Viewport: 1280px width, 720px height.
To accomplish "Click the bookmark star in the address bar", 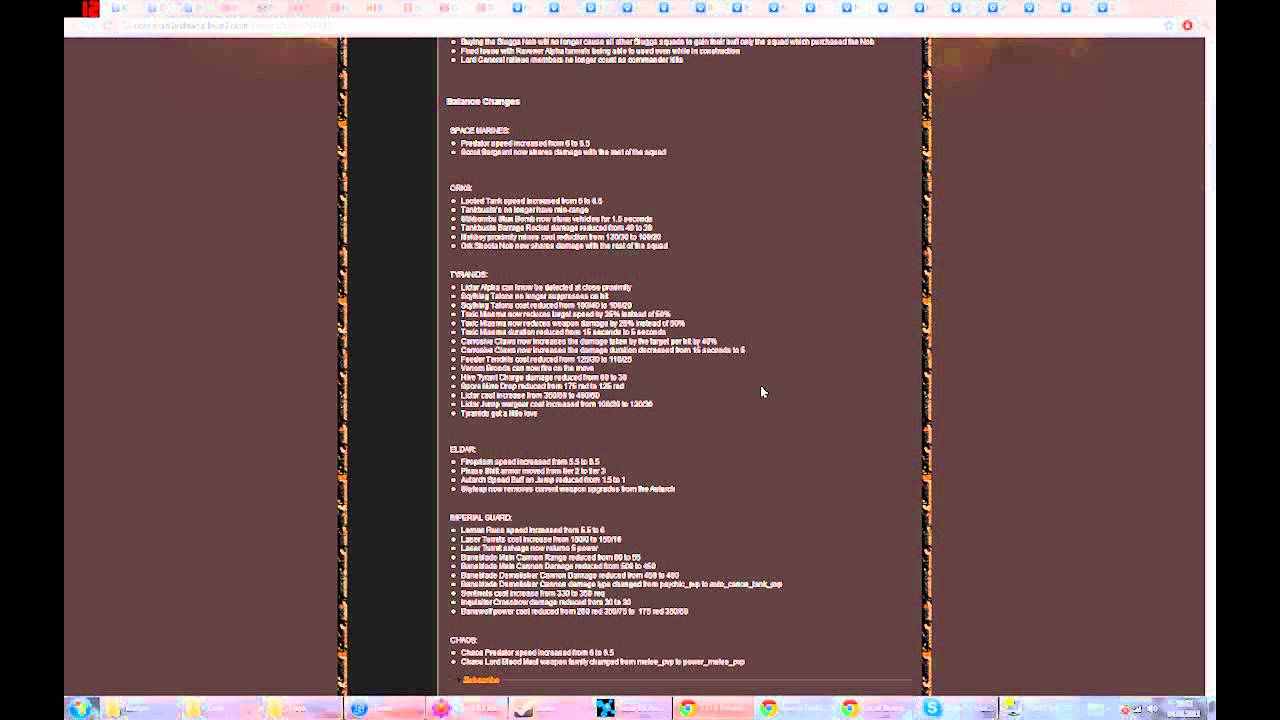I will coord(1168,25).
